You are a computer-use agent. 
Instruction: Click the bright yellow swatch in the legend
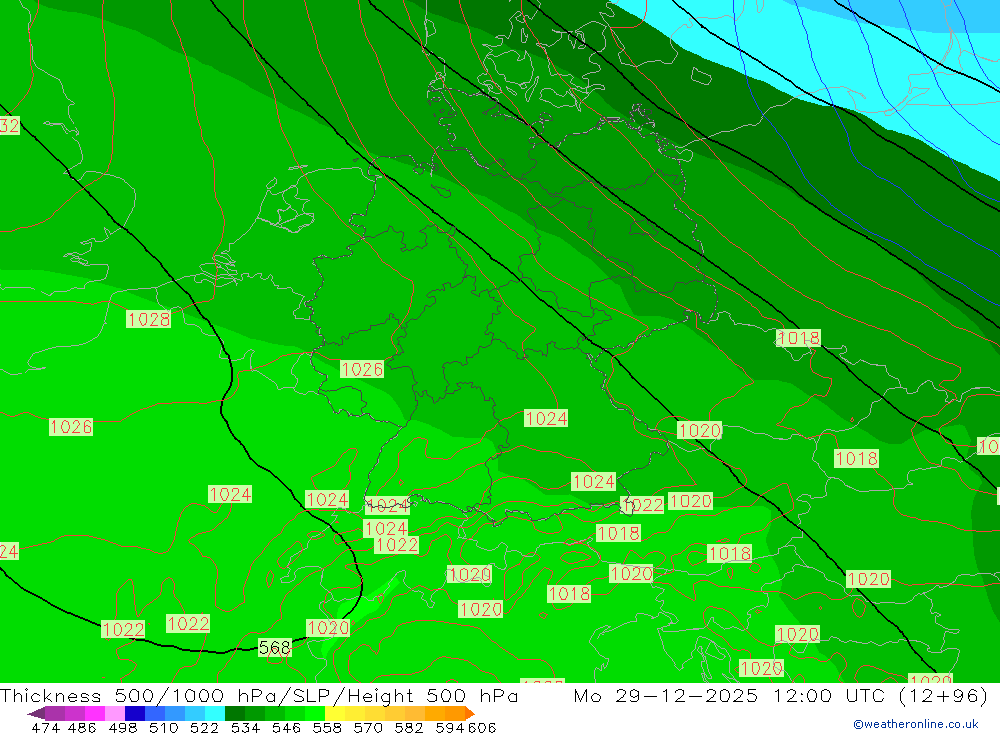coord(335,713)
